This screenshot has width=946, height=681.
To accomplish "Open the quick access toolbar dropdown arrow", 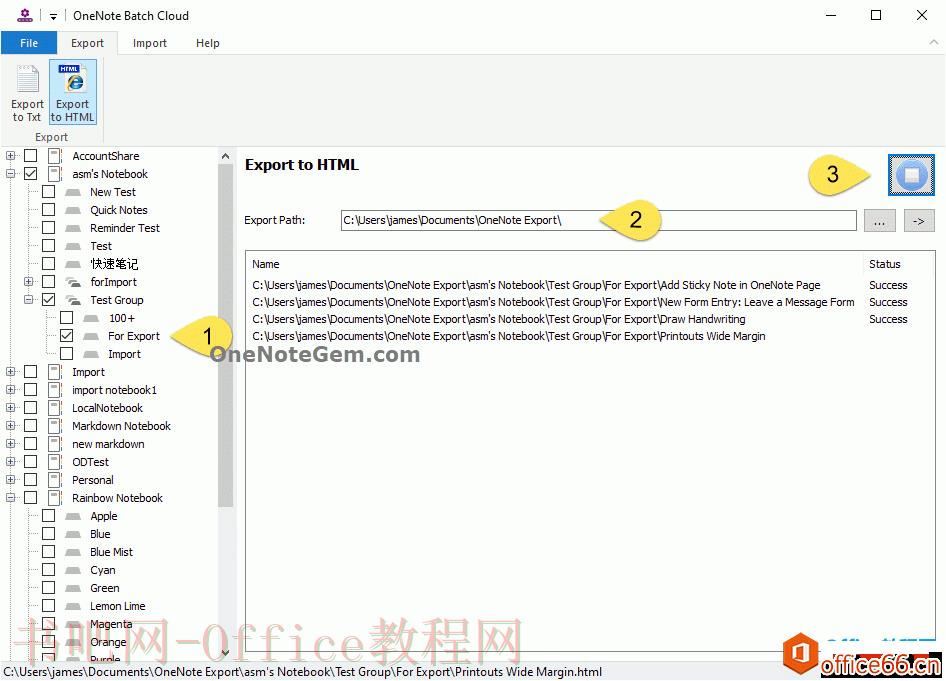I will coord(53,16).
